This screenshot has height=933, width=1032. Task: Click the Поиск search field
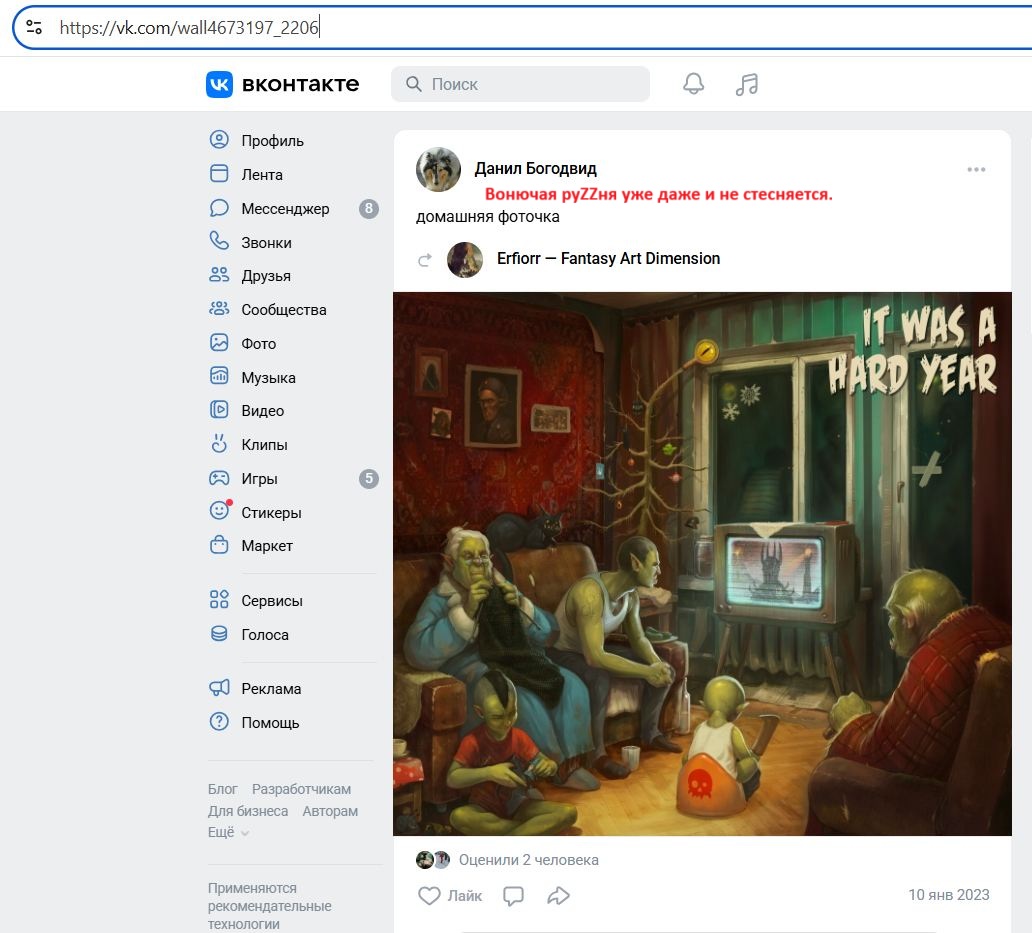click(520, 84)
